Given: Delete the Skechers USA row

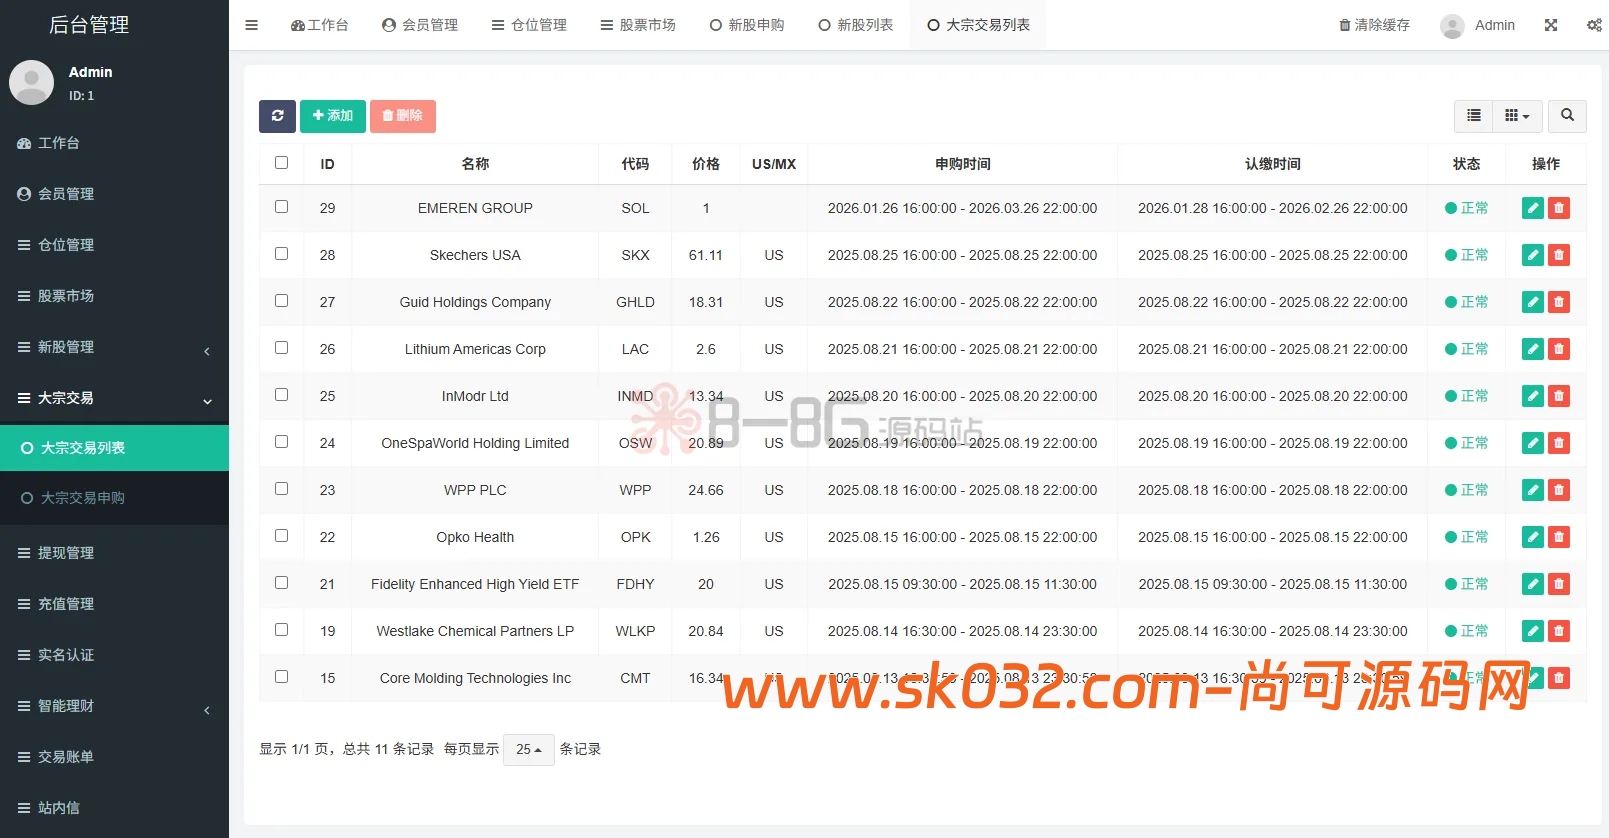Looking at the screenshot, I should tap(1559, 255).
